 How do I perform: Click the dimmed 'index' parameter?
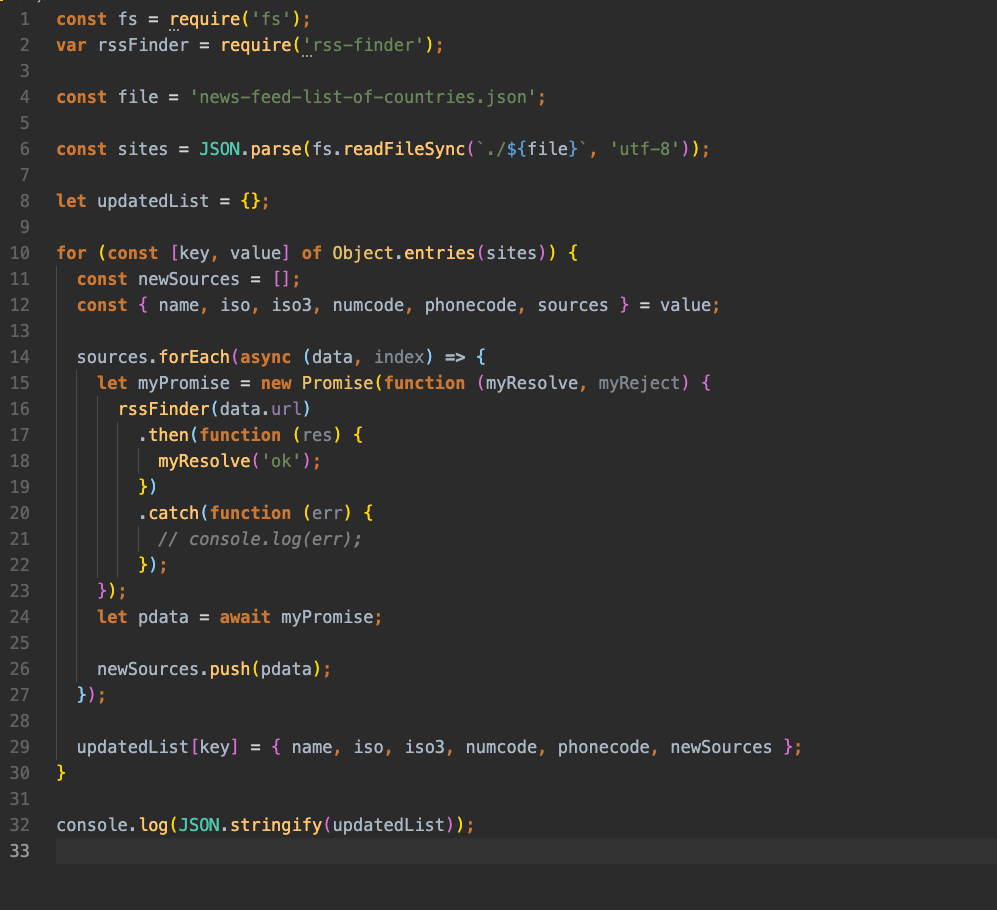click(399, 357)
